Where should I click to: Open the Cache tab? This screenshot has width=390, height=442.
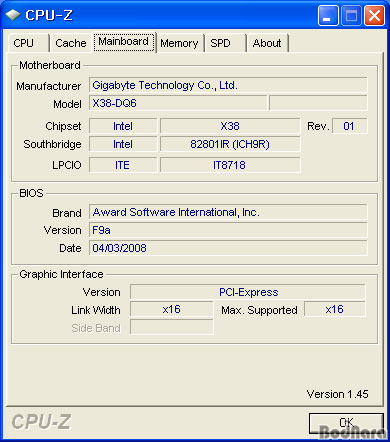coord(71,43)
